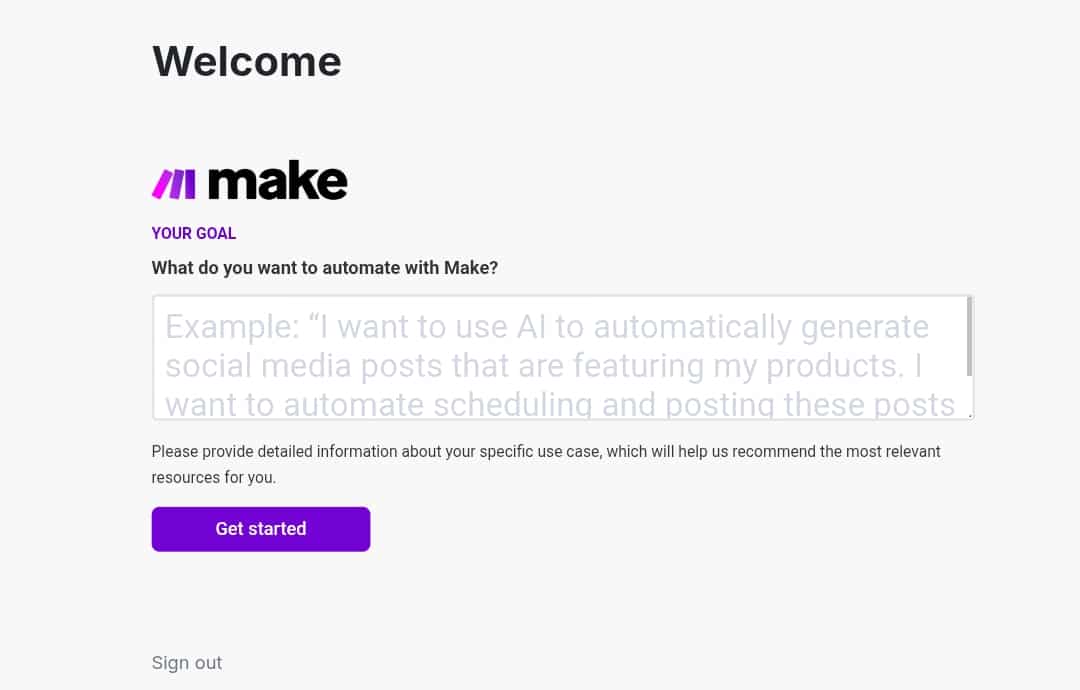1080x690 pixels.
Task: Click the placeholder line 'social media posts'
Action: tap(543, 366)
